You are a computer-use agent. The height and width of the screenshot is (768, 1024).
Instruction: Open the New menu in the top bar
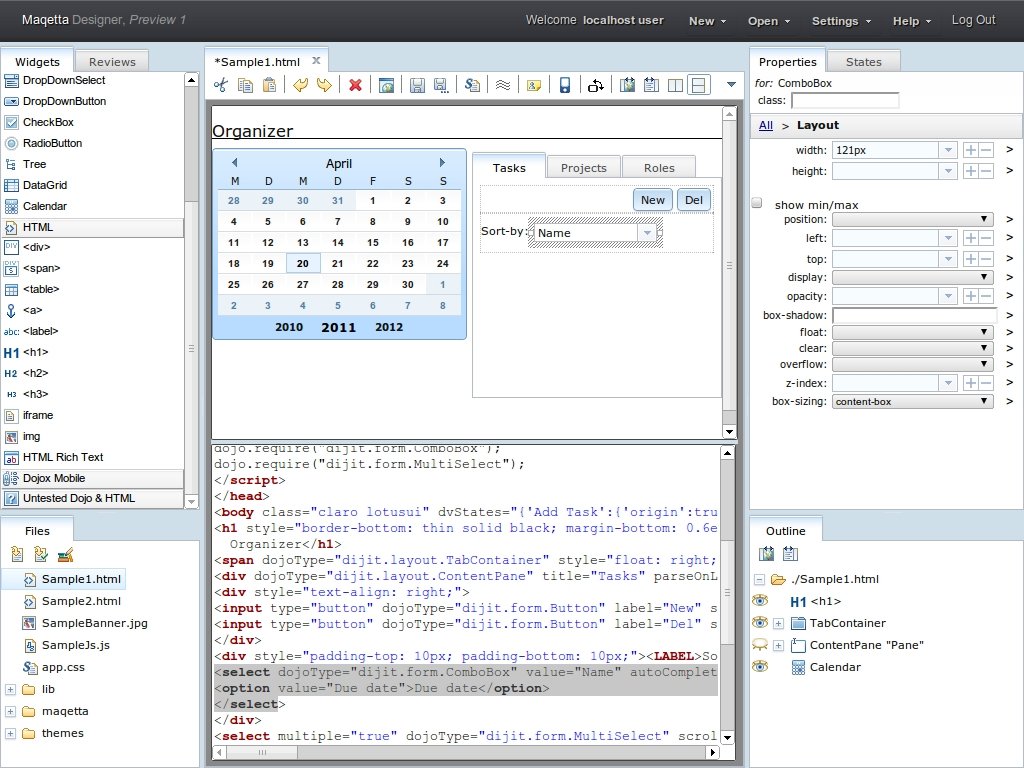(707, 21)
